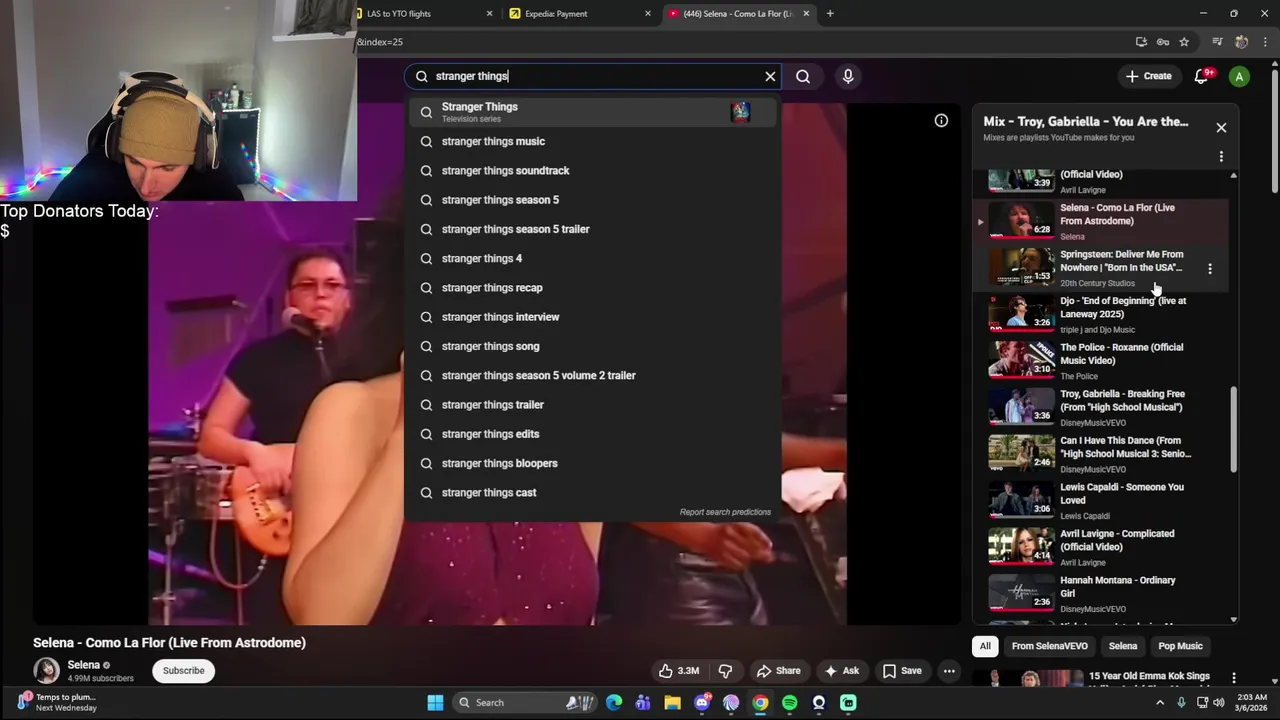Viewport: 1280px width, 720px height.
Task: Select the All filter chip
Action: point(985,646)
